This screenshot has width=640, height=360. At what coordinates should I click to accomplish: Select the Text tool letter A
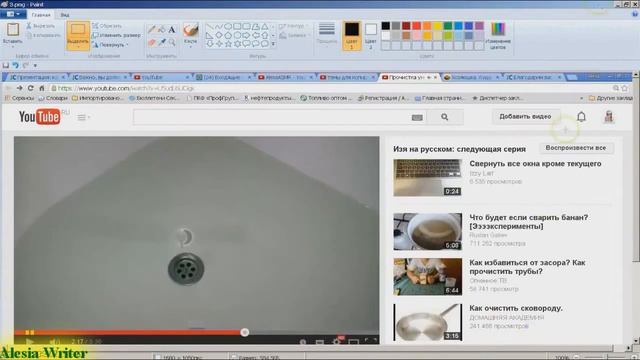(172, 29)
